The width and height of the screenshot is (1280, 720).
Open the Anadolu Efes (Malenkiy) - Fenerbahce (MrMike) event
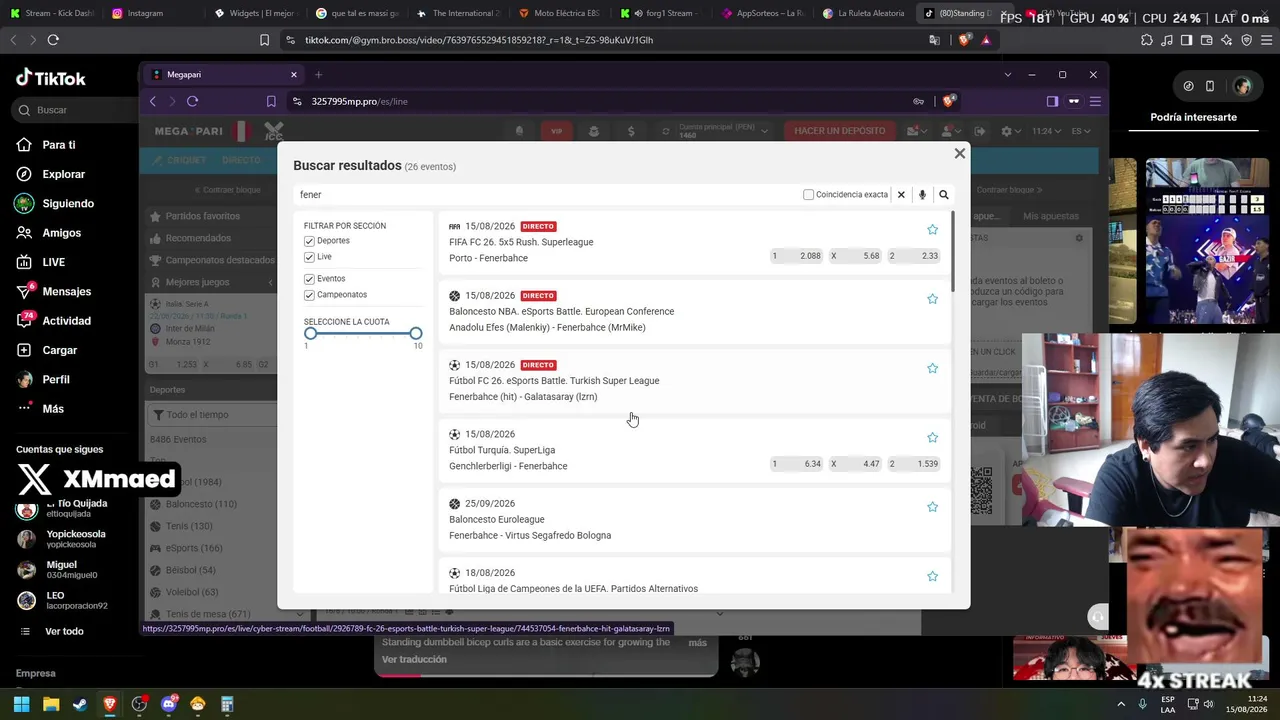(x=547, y=328)
